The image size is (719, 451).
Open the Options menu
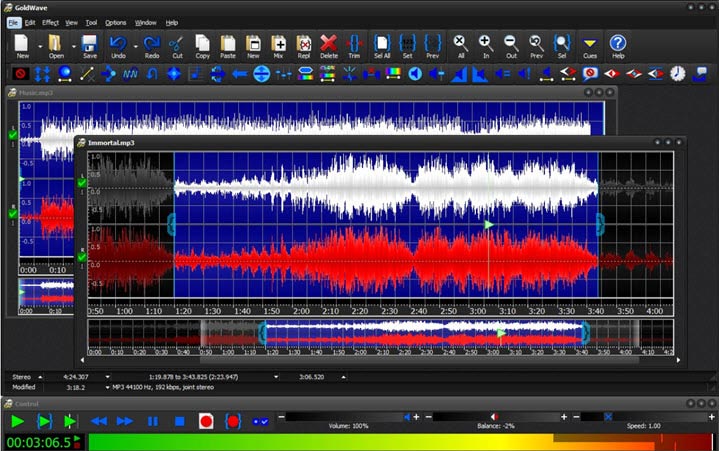(116, 22)
